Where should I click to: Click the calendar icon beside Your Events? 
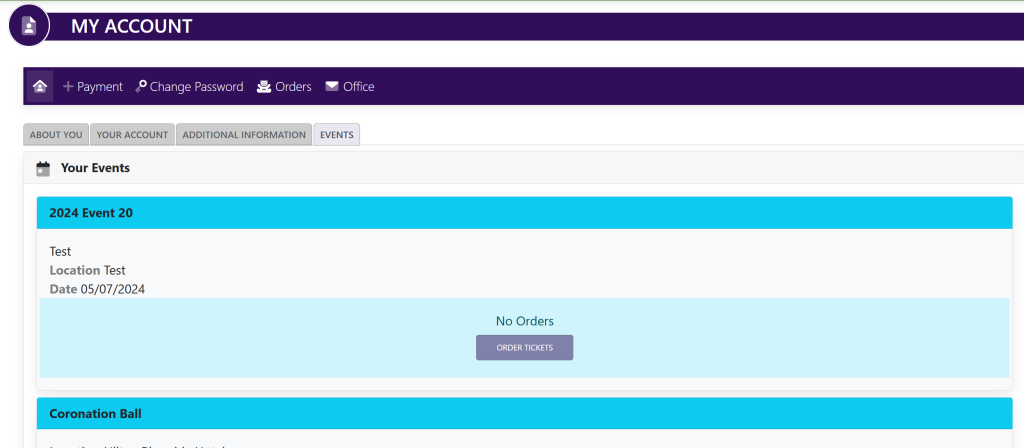point(43,168)
